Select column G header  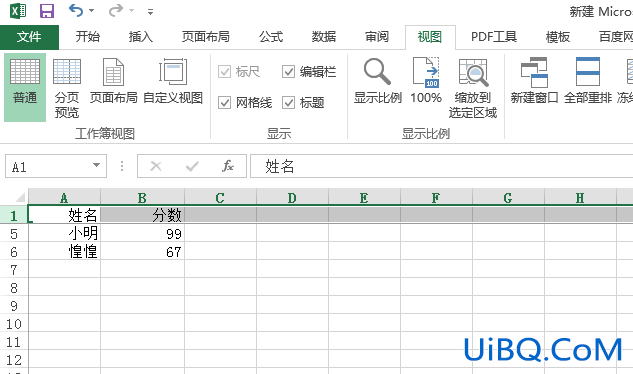[508, 198]
